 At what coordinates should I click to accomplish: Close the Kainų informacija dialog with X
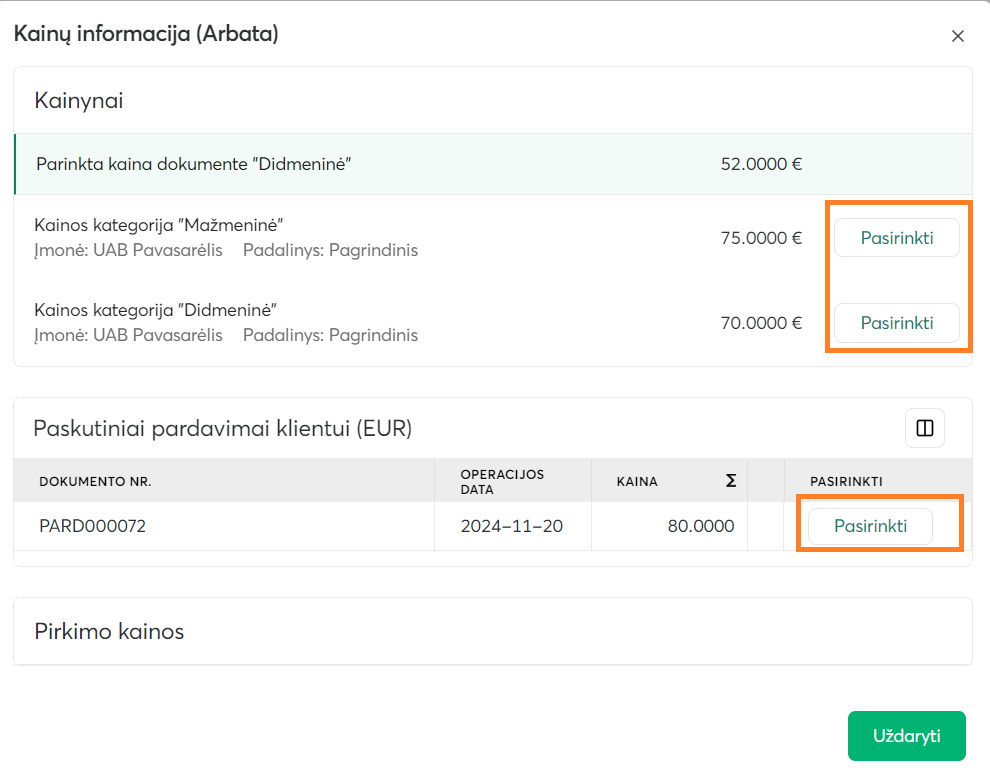(957, 37)
